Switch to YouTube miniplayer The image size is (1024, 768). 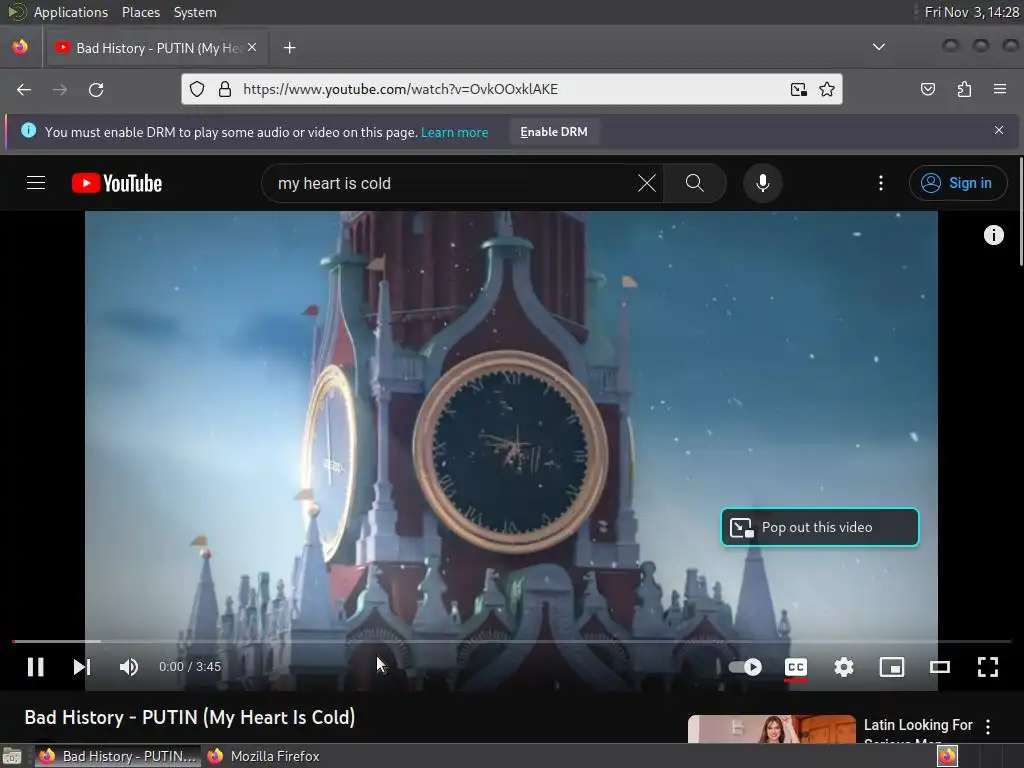tap(891, 667)
